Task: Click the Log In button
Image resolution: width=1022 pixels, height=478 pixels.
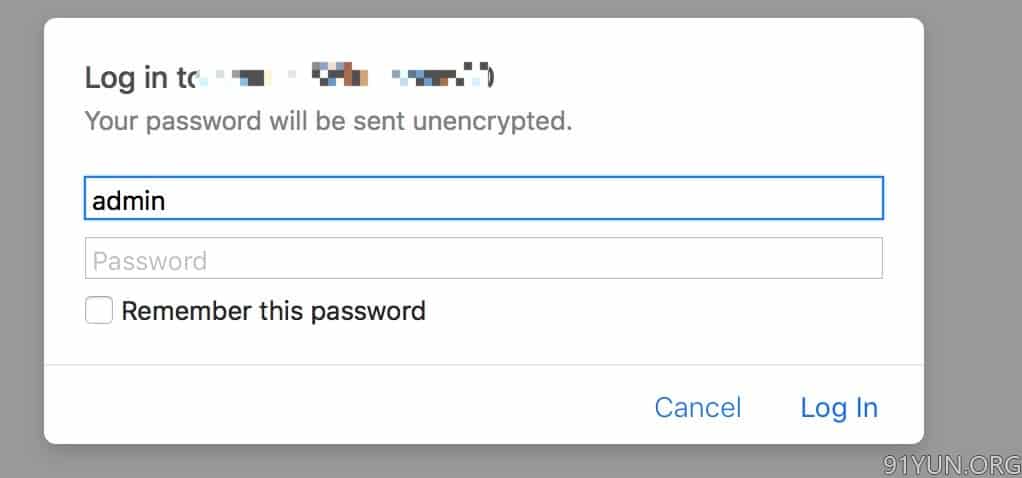Action: tap(839, 408)
